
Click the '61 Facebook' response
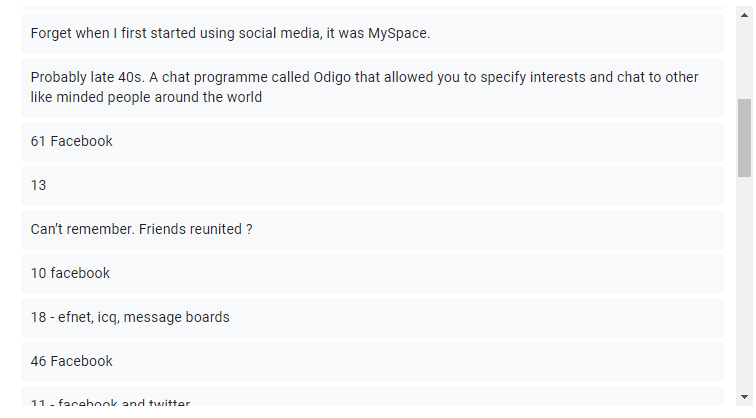[372, 141]
